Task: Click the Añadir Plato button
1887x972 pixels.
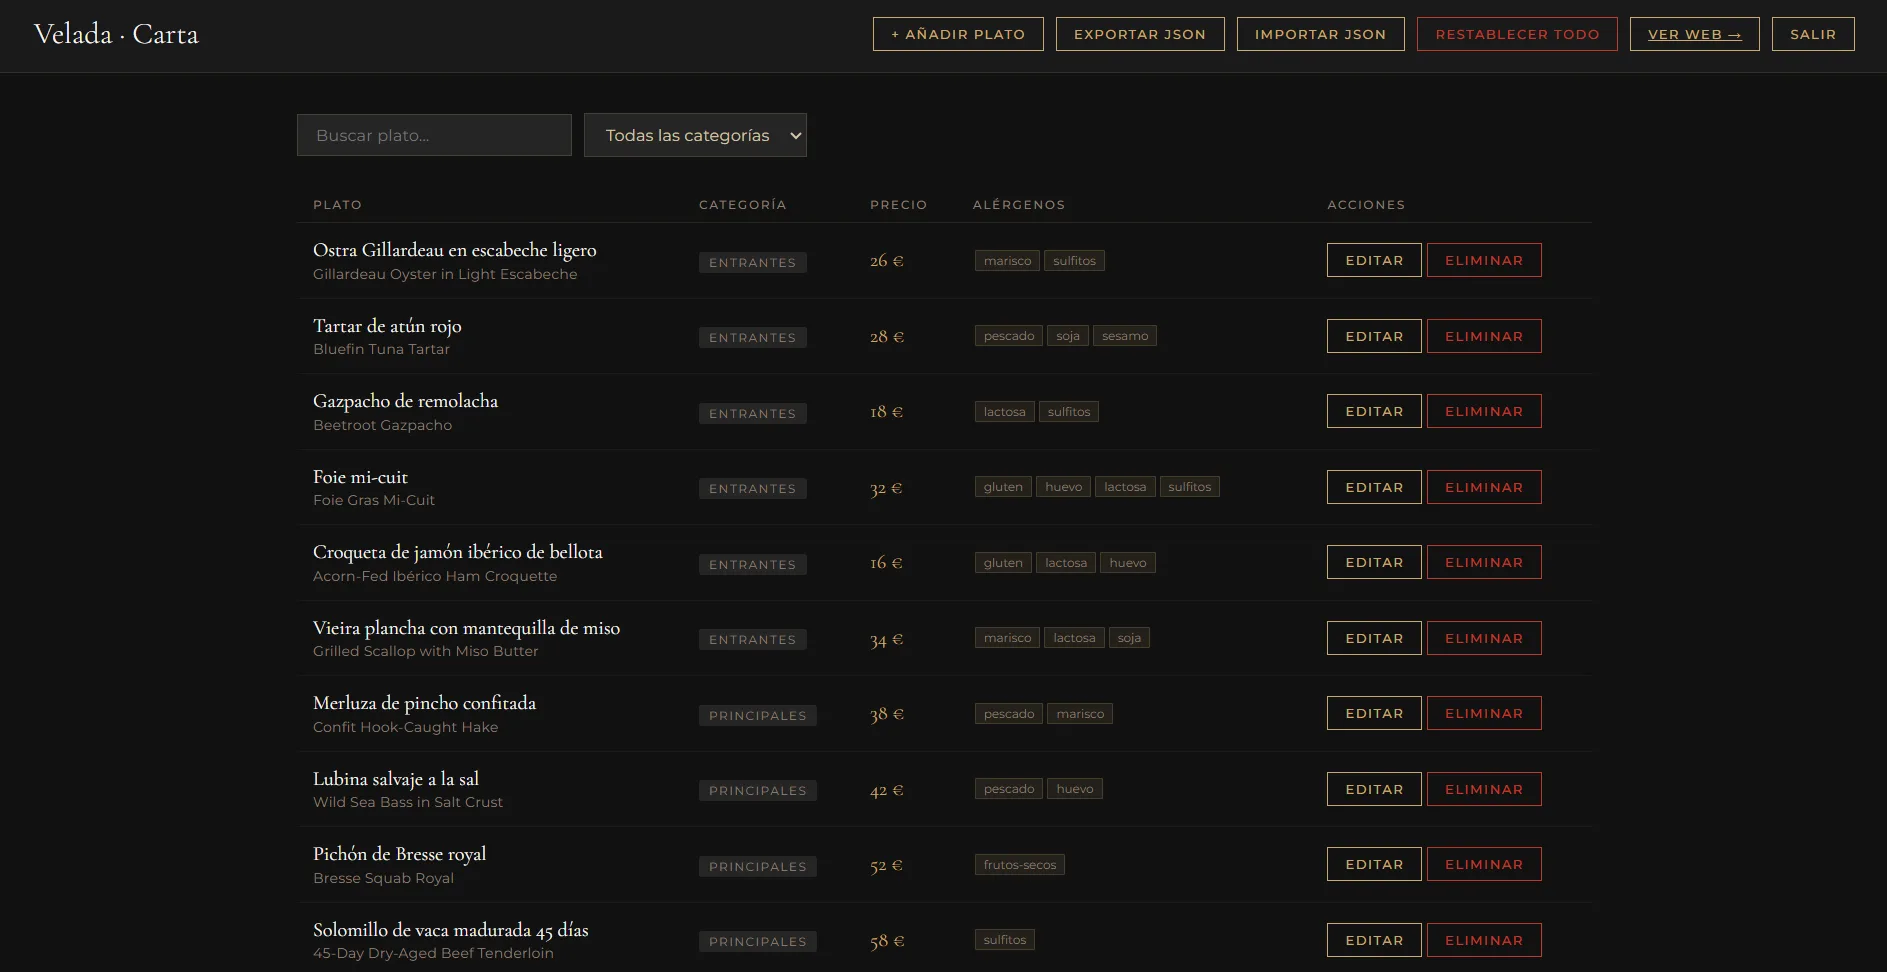Action: tap(958, 34)
